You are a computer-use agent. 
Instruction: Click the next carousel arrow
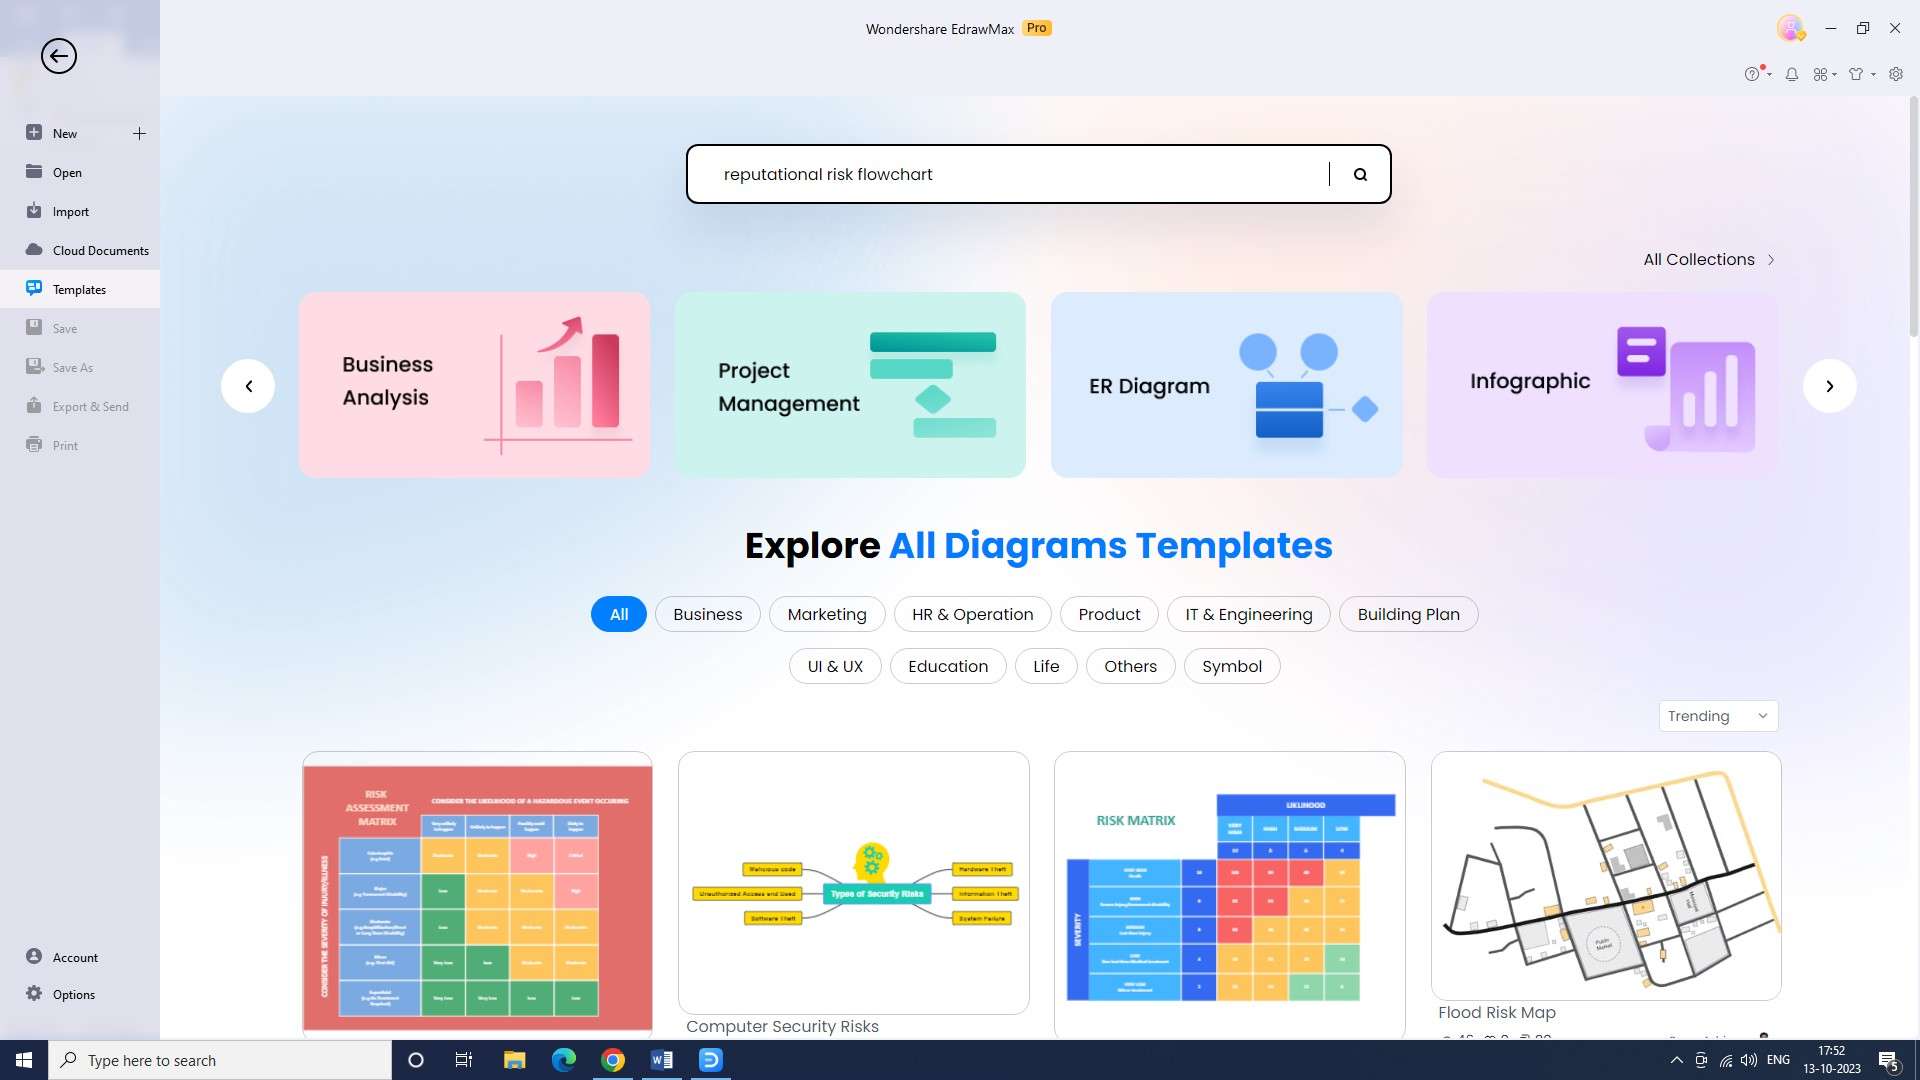[x=1829, y=386]
